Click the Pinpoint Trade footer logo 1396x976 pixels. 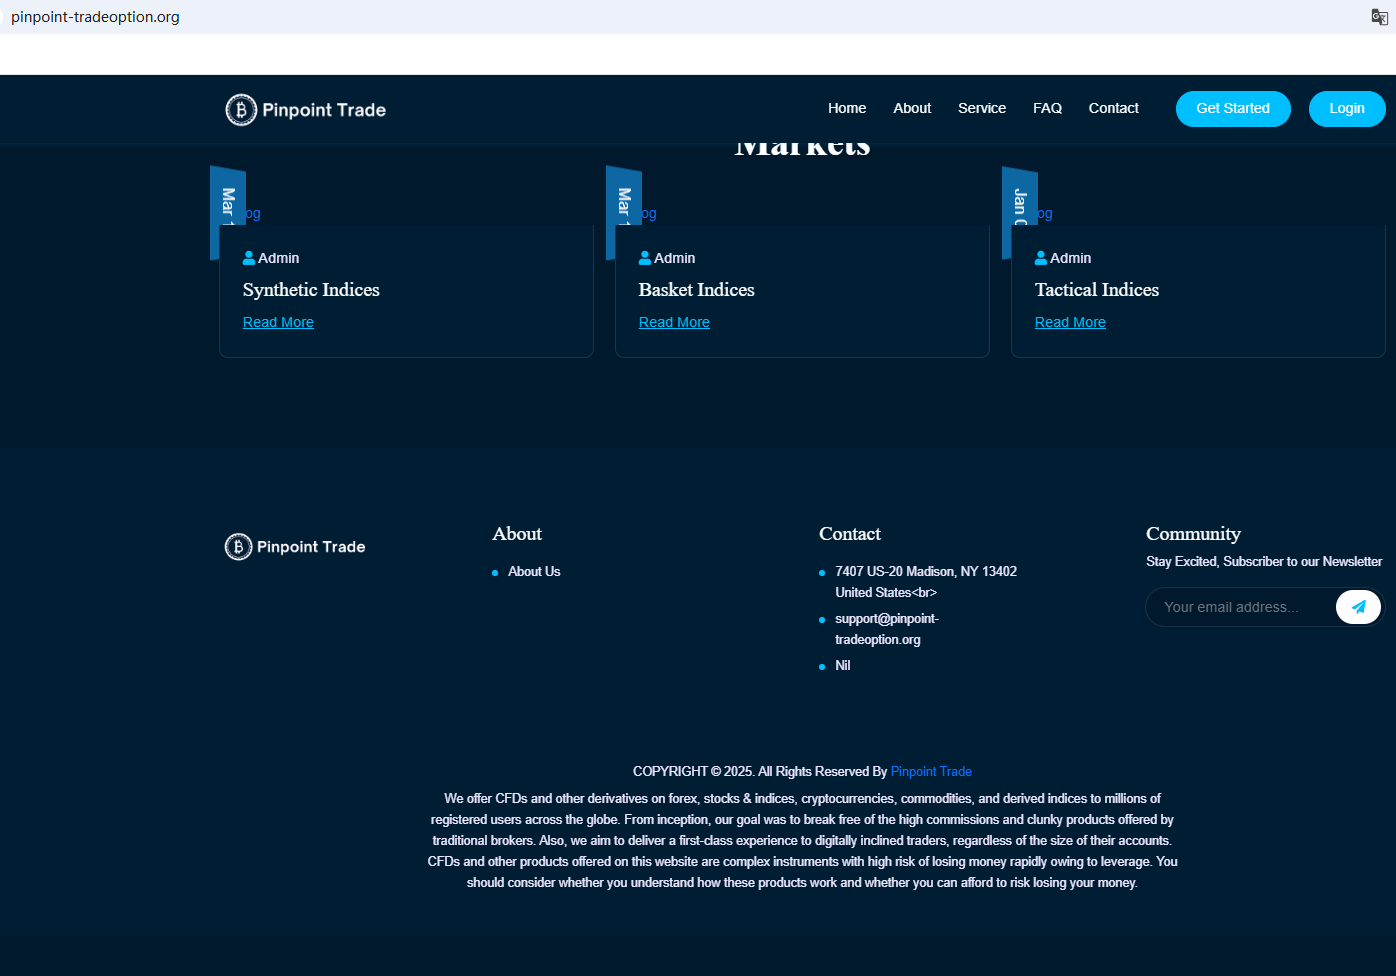[295, 547]
